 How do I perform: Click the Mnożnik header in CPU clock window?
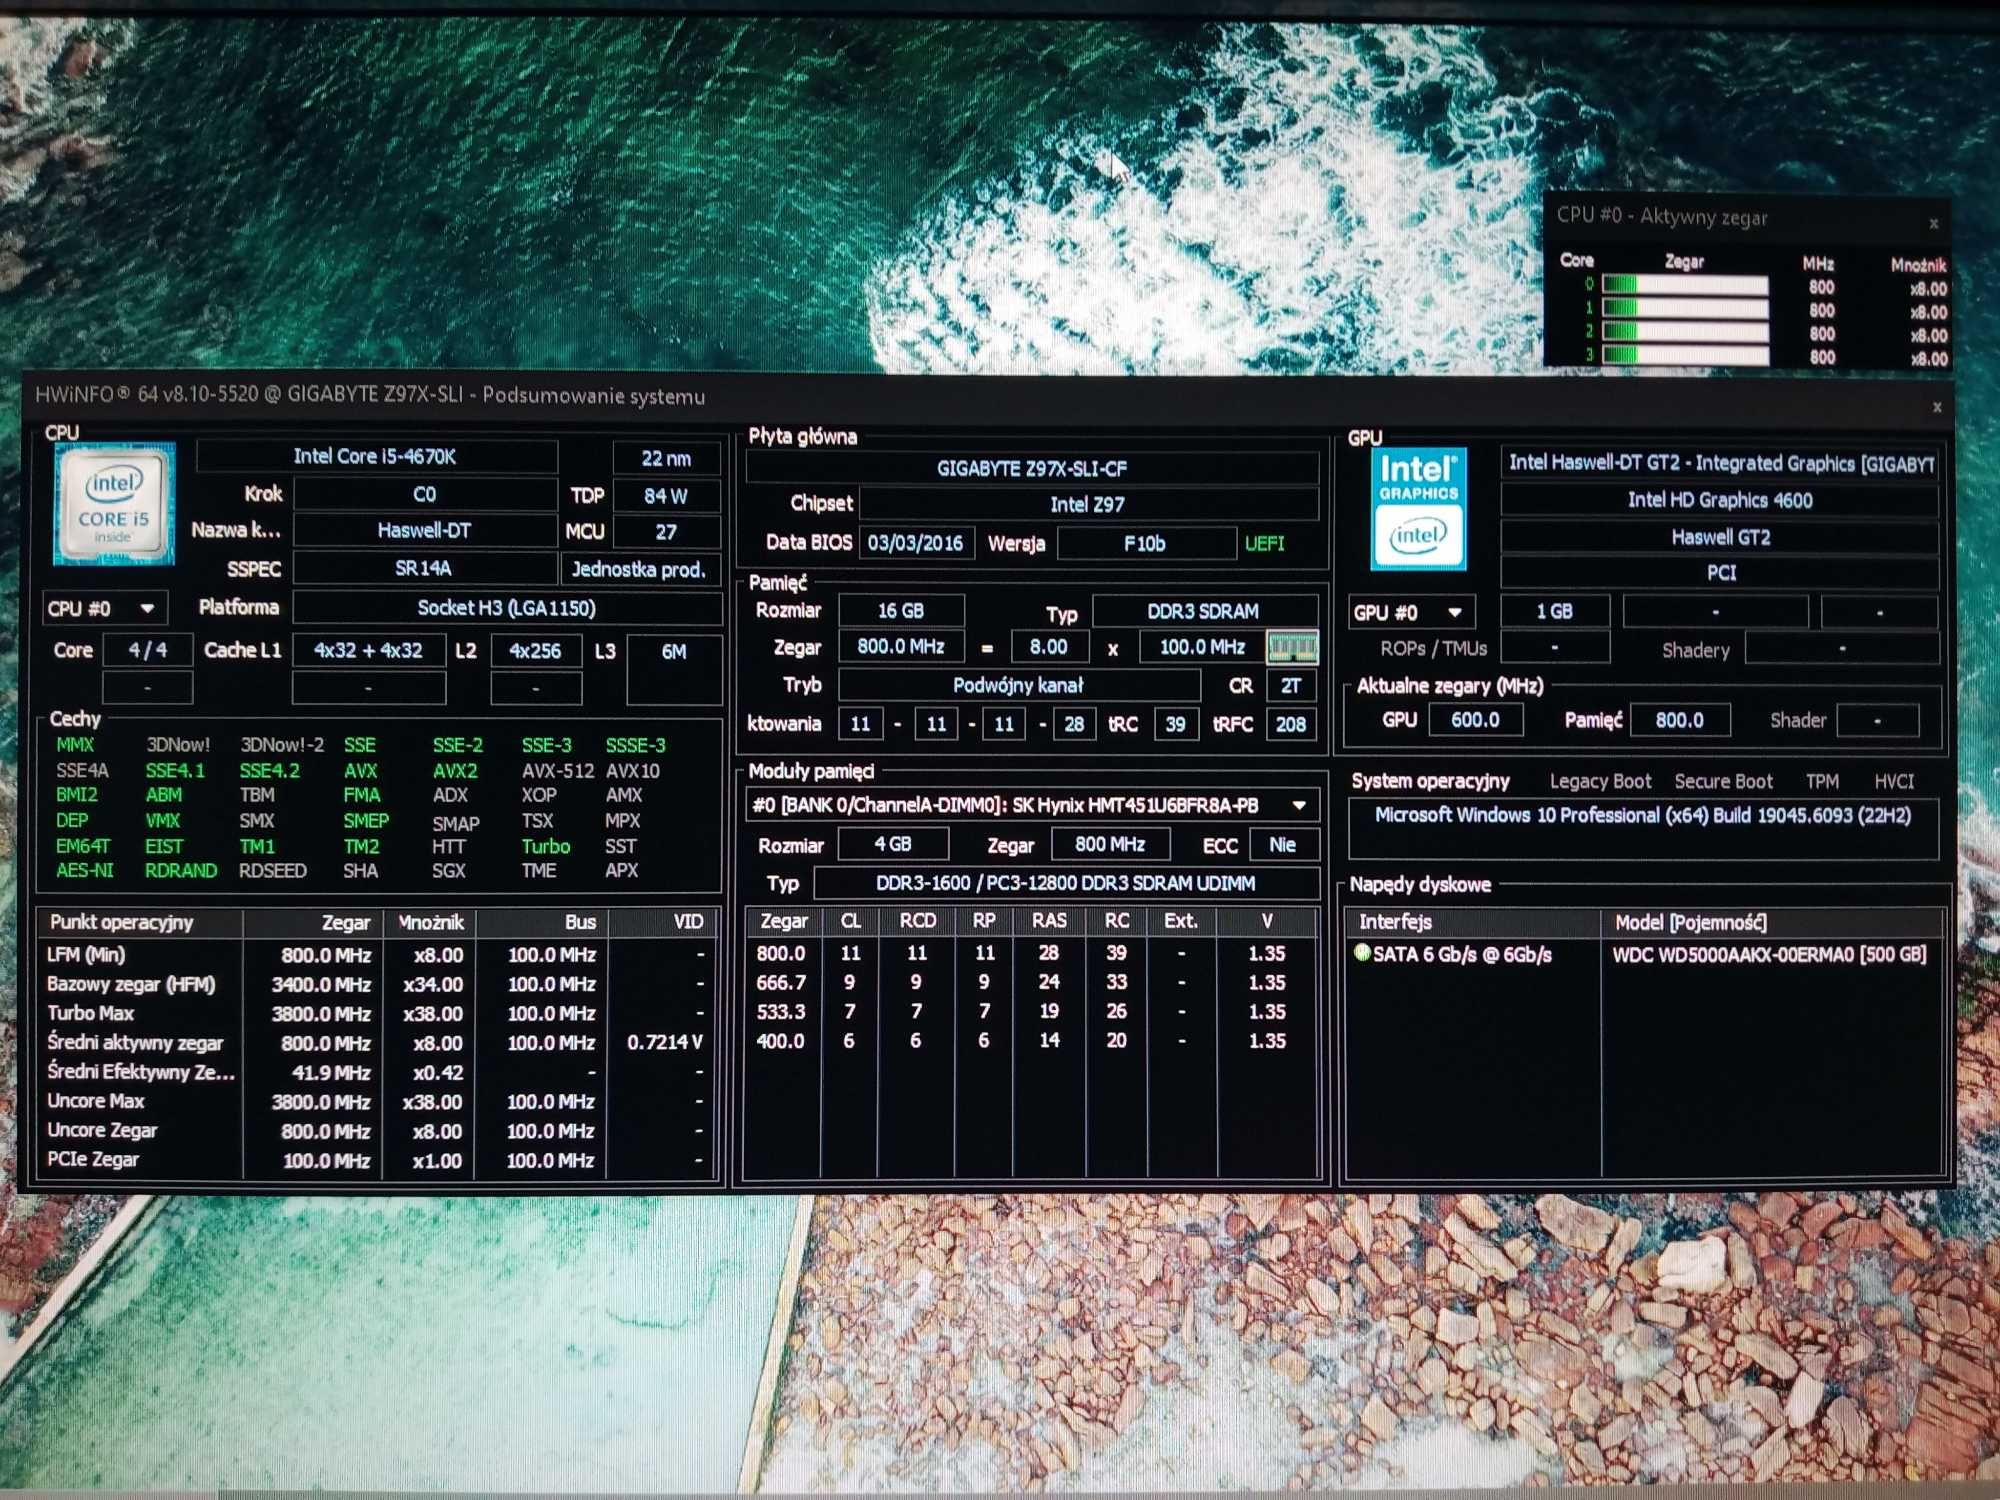coord(1918,265)
